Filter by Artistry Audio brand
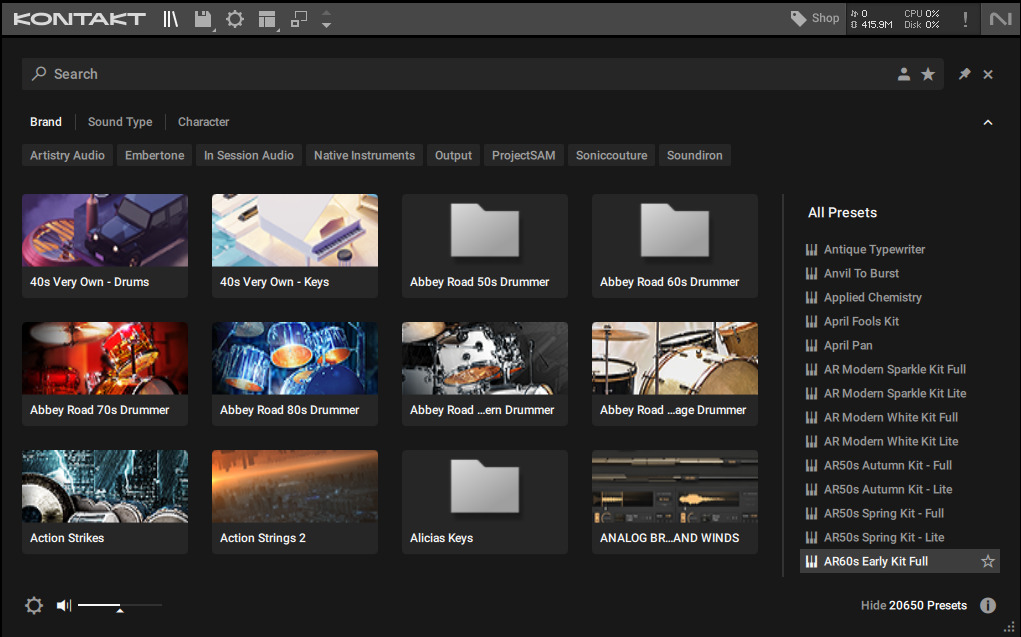Viewport: 1021px width, 637px height. 67,155
